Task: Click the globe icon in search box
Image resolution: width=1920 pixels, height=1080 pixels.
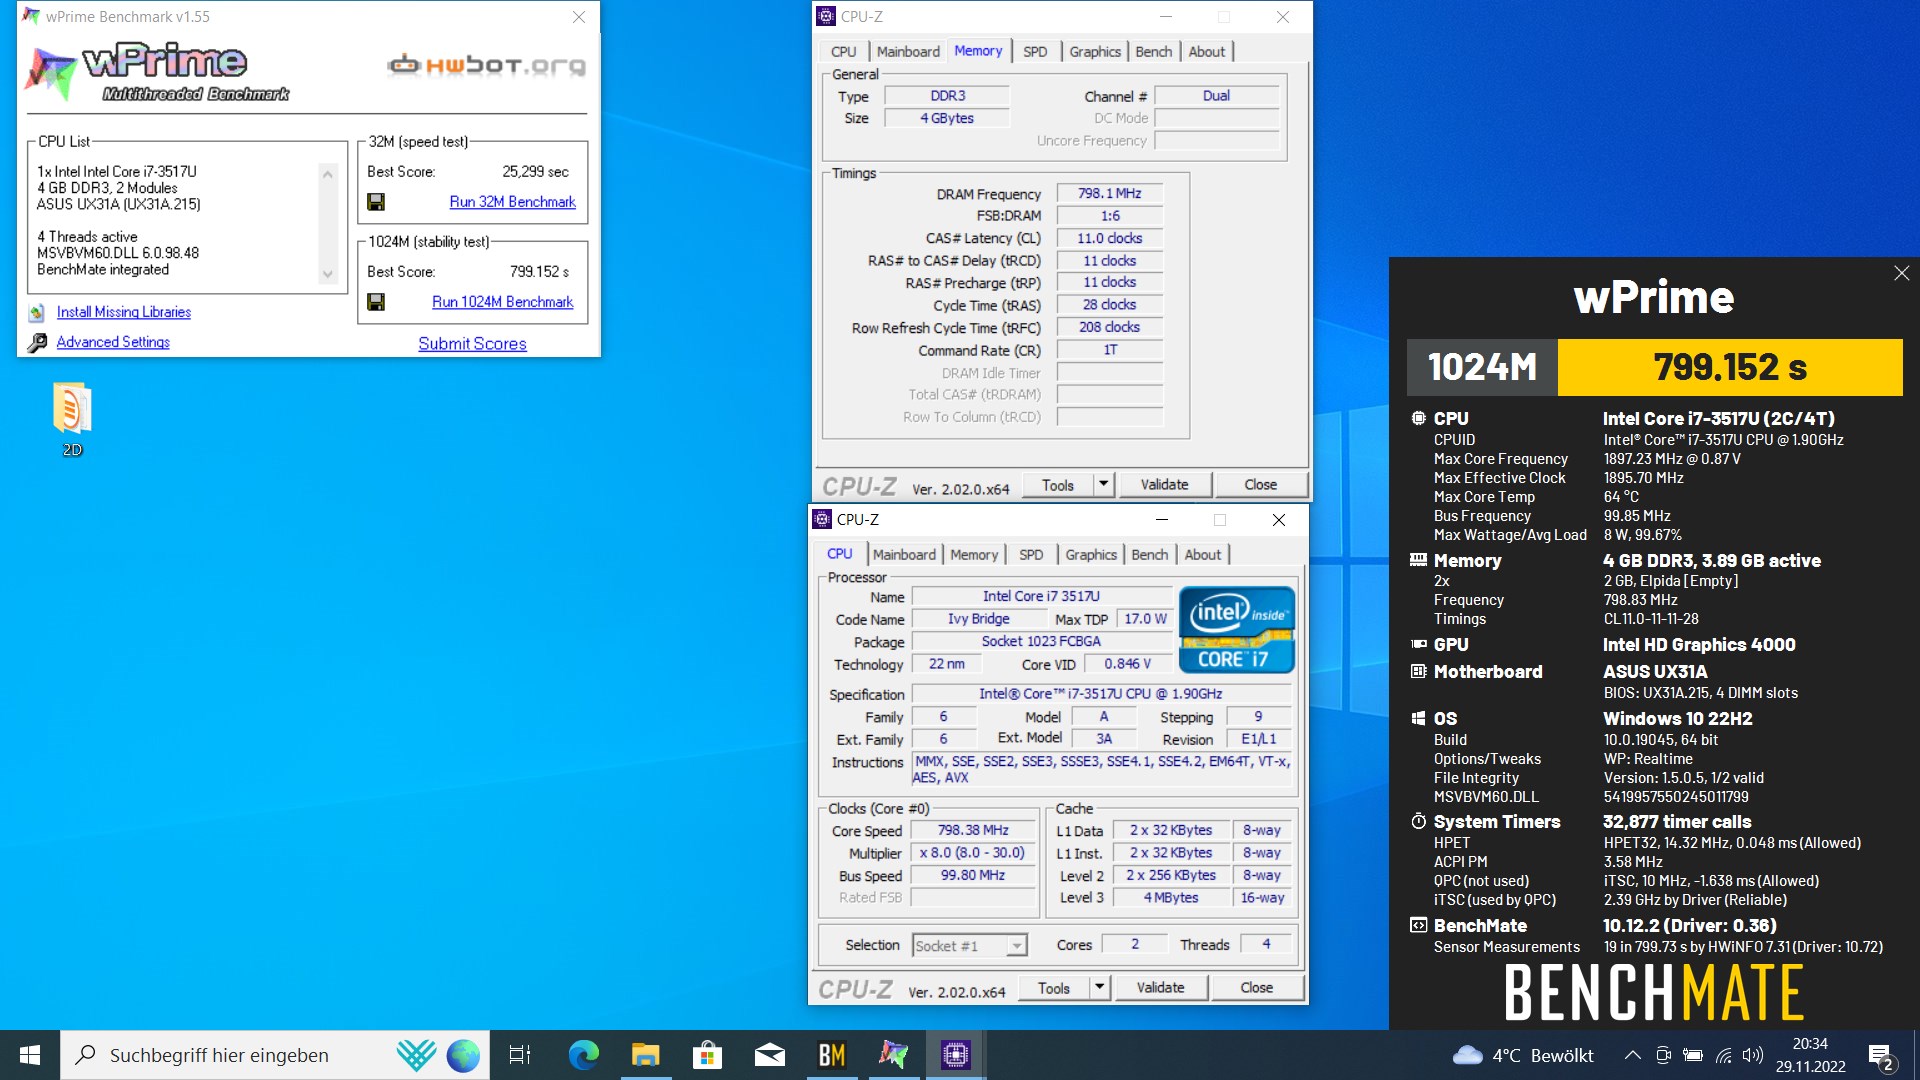Action: point(463,1055)
